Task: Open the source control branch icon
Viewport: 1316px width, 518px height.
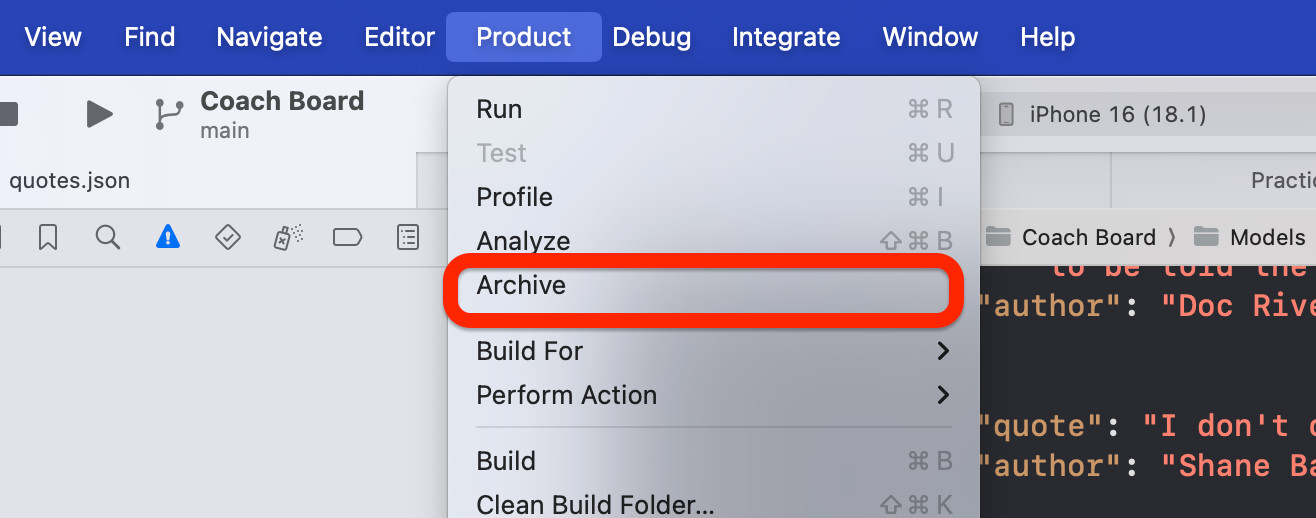Action: [x=169, y=114]
